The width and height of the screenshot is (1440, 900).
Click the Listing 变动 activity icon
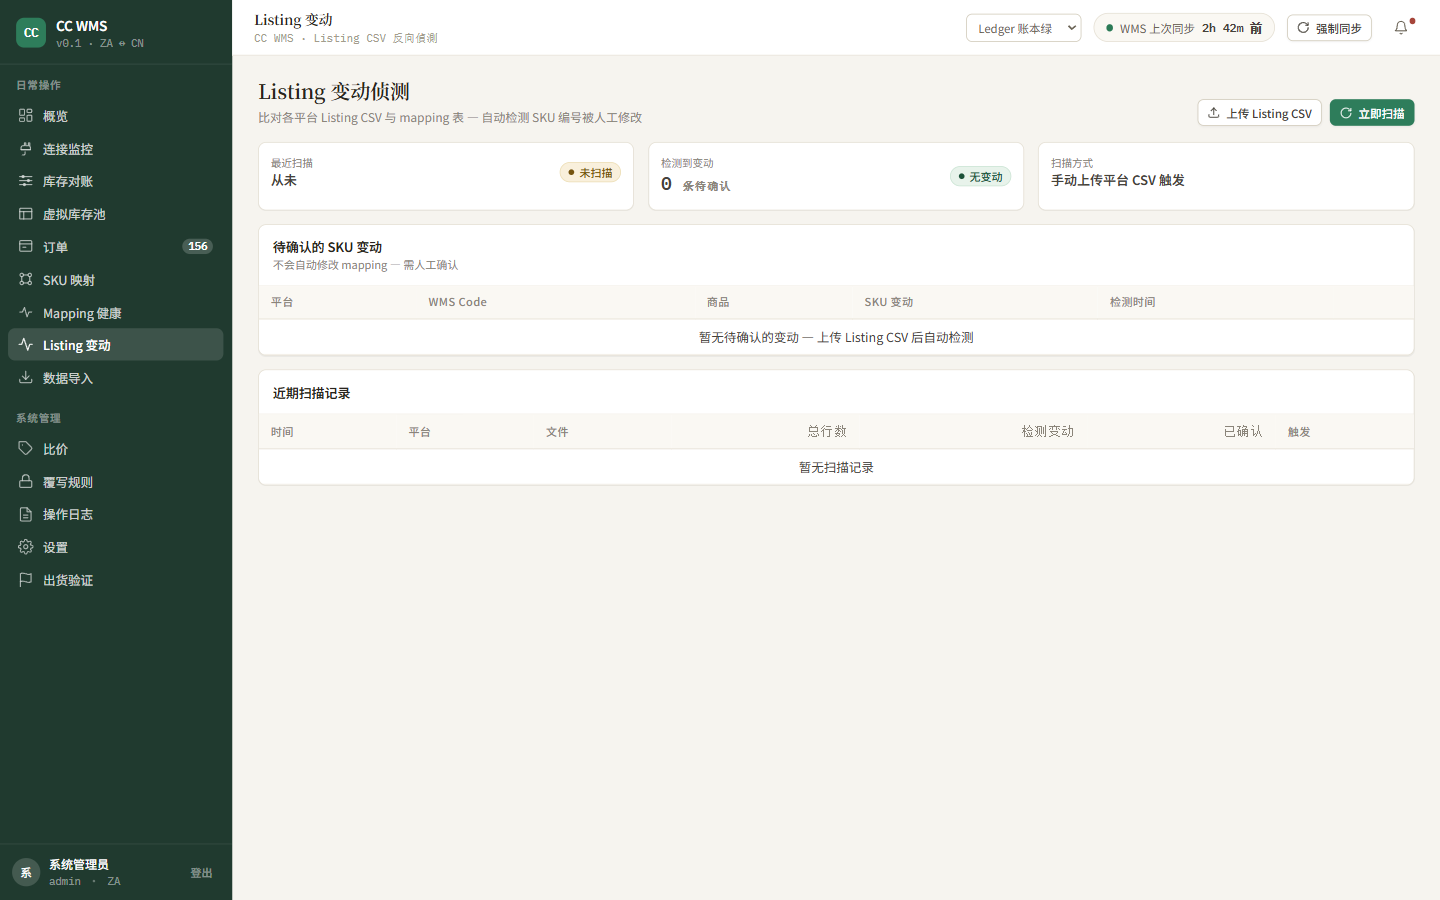click(26, 345)
